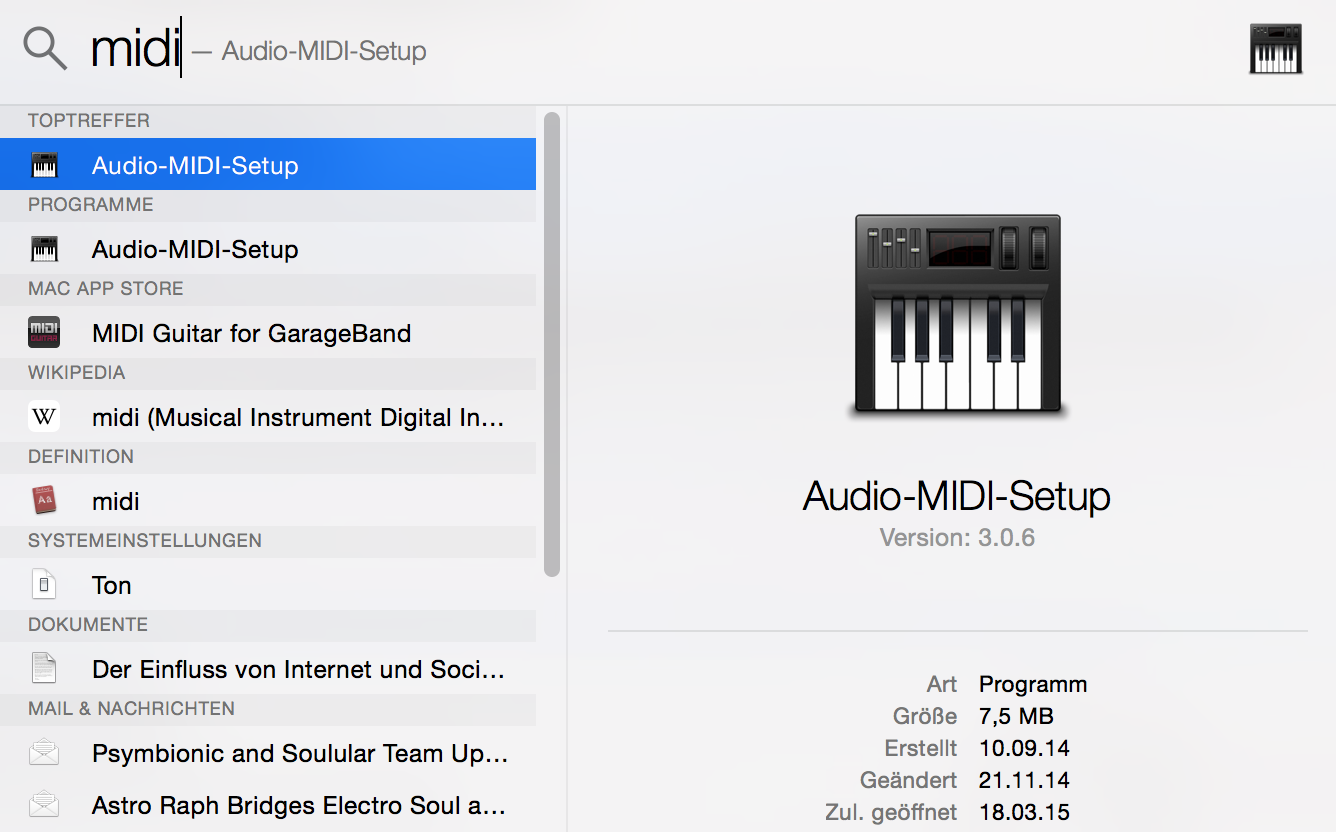Open Astro Raph Bridges Electro Soul mail
Viewport: 1336px width, 832px height.
(x=268, y=805)
